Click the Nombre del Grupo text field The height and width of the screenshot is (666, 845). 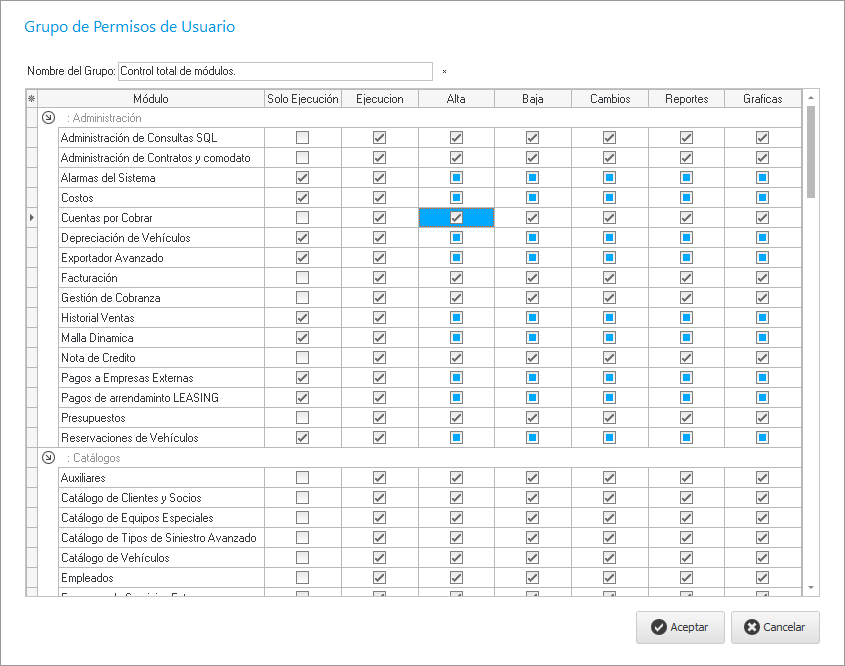click(275, 71)
